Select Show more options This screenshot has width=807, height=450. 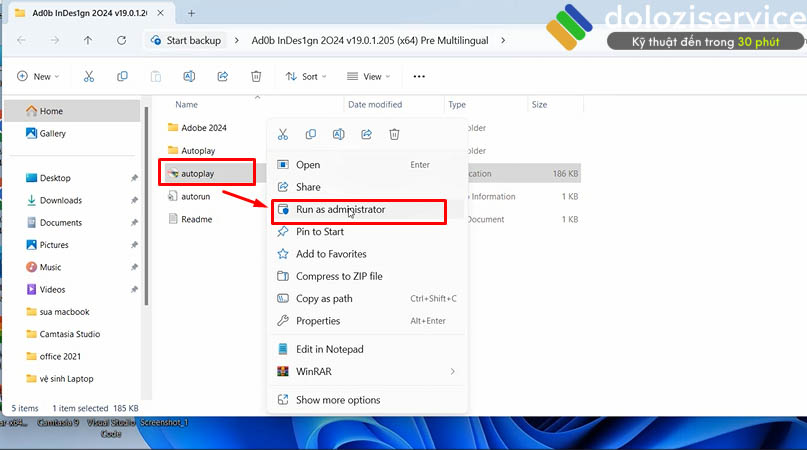coord(368,400)
